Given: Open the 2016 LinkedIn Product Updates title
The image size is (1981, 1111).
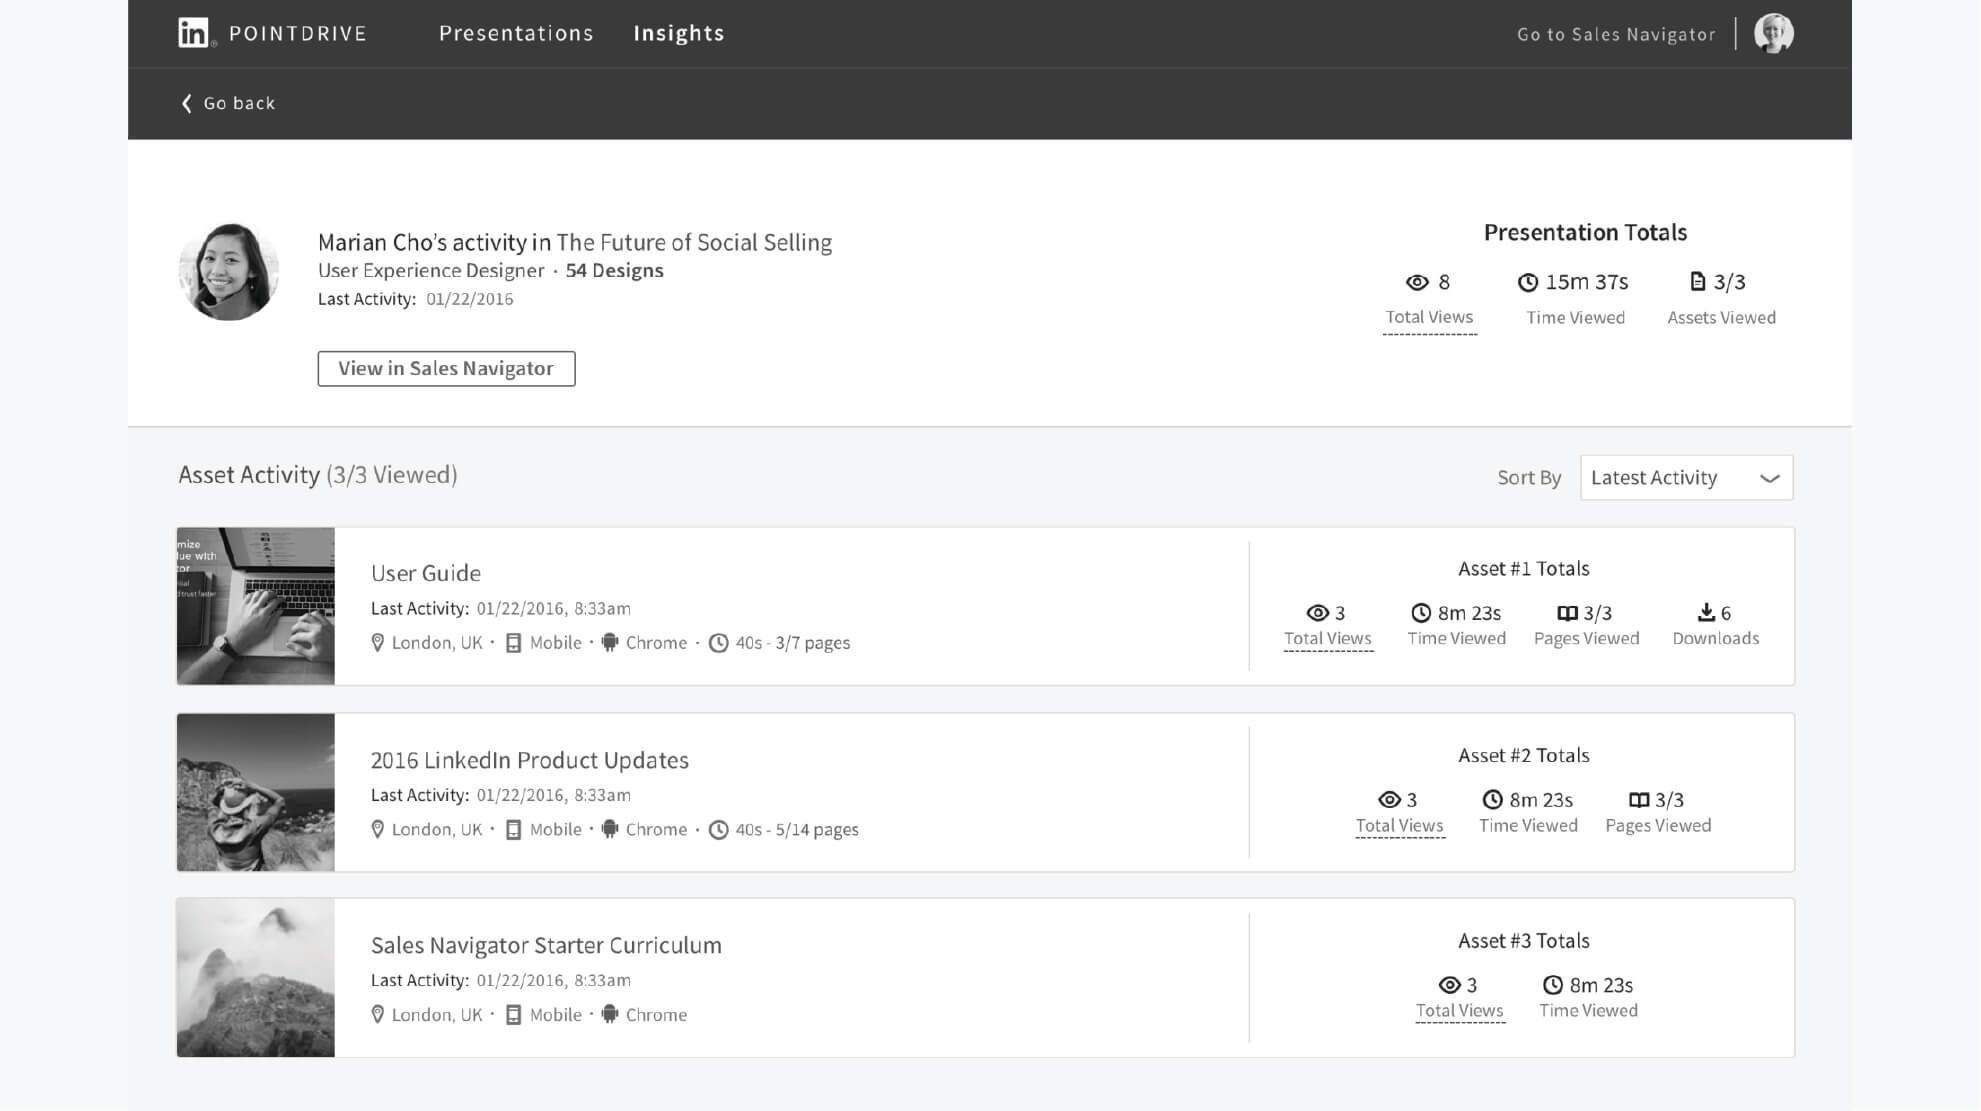Looking at the screenshot, I should click(x=529, y=760).
